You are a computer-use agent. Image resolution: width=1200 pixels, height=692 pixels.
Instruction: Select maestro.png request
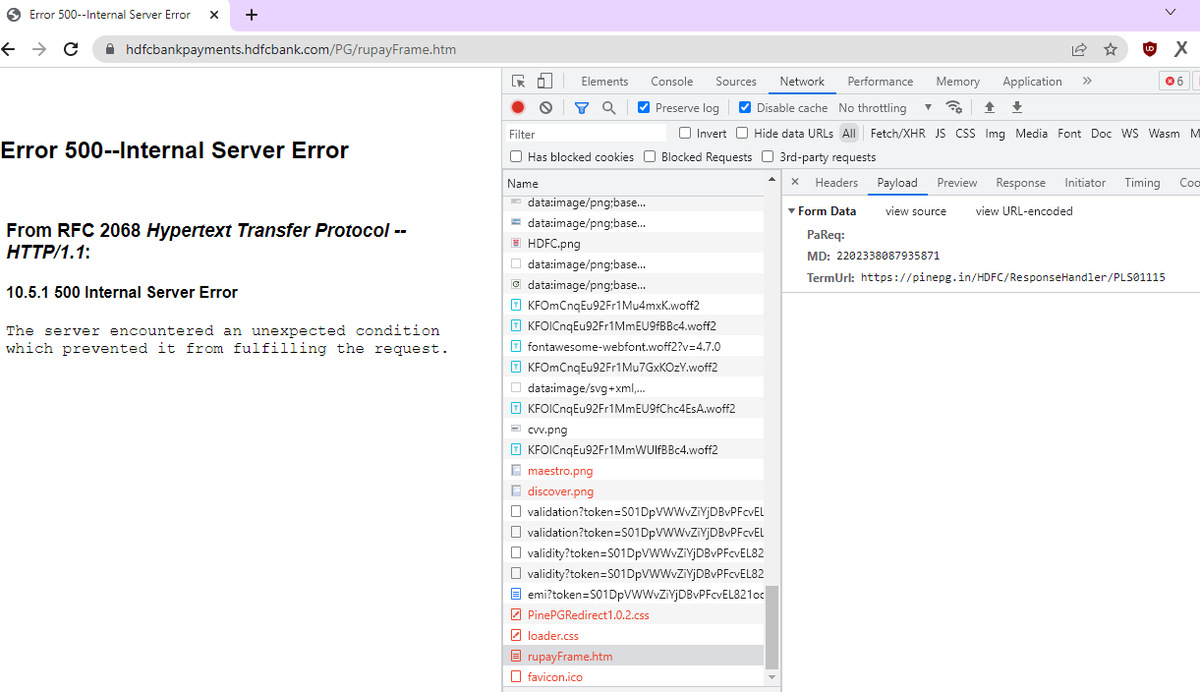[x=634, y=470]
